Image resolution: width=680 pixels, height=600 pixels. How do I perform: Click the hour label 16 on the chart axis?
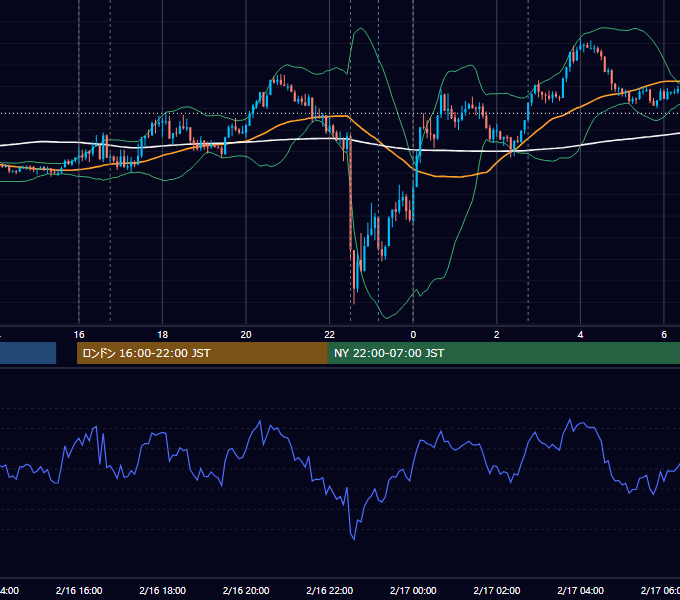click(x=79, y=335)
